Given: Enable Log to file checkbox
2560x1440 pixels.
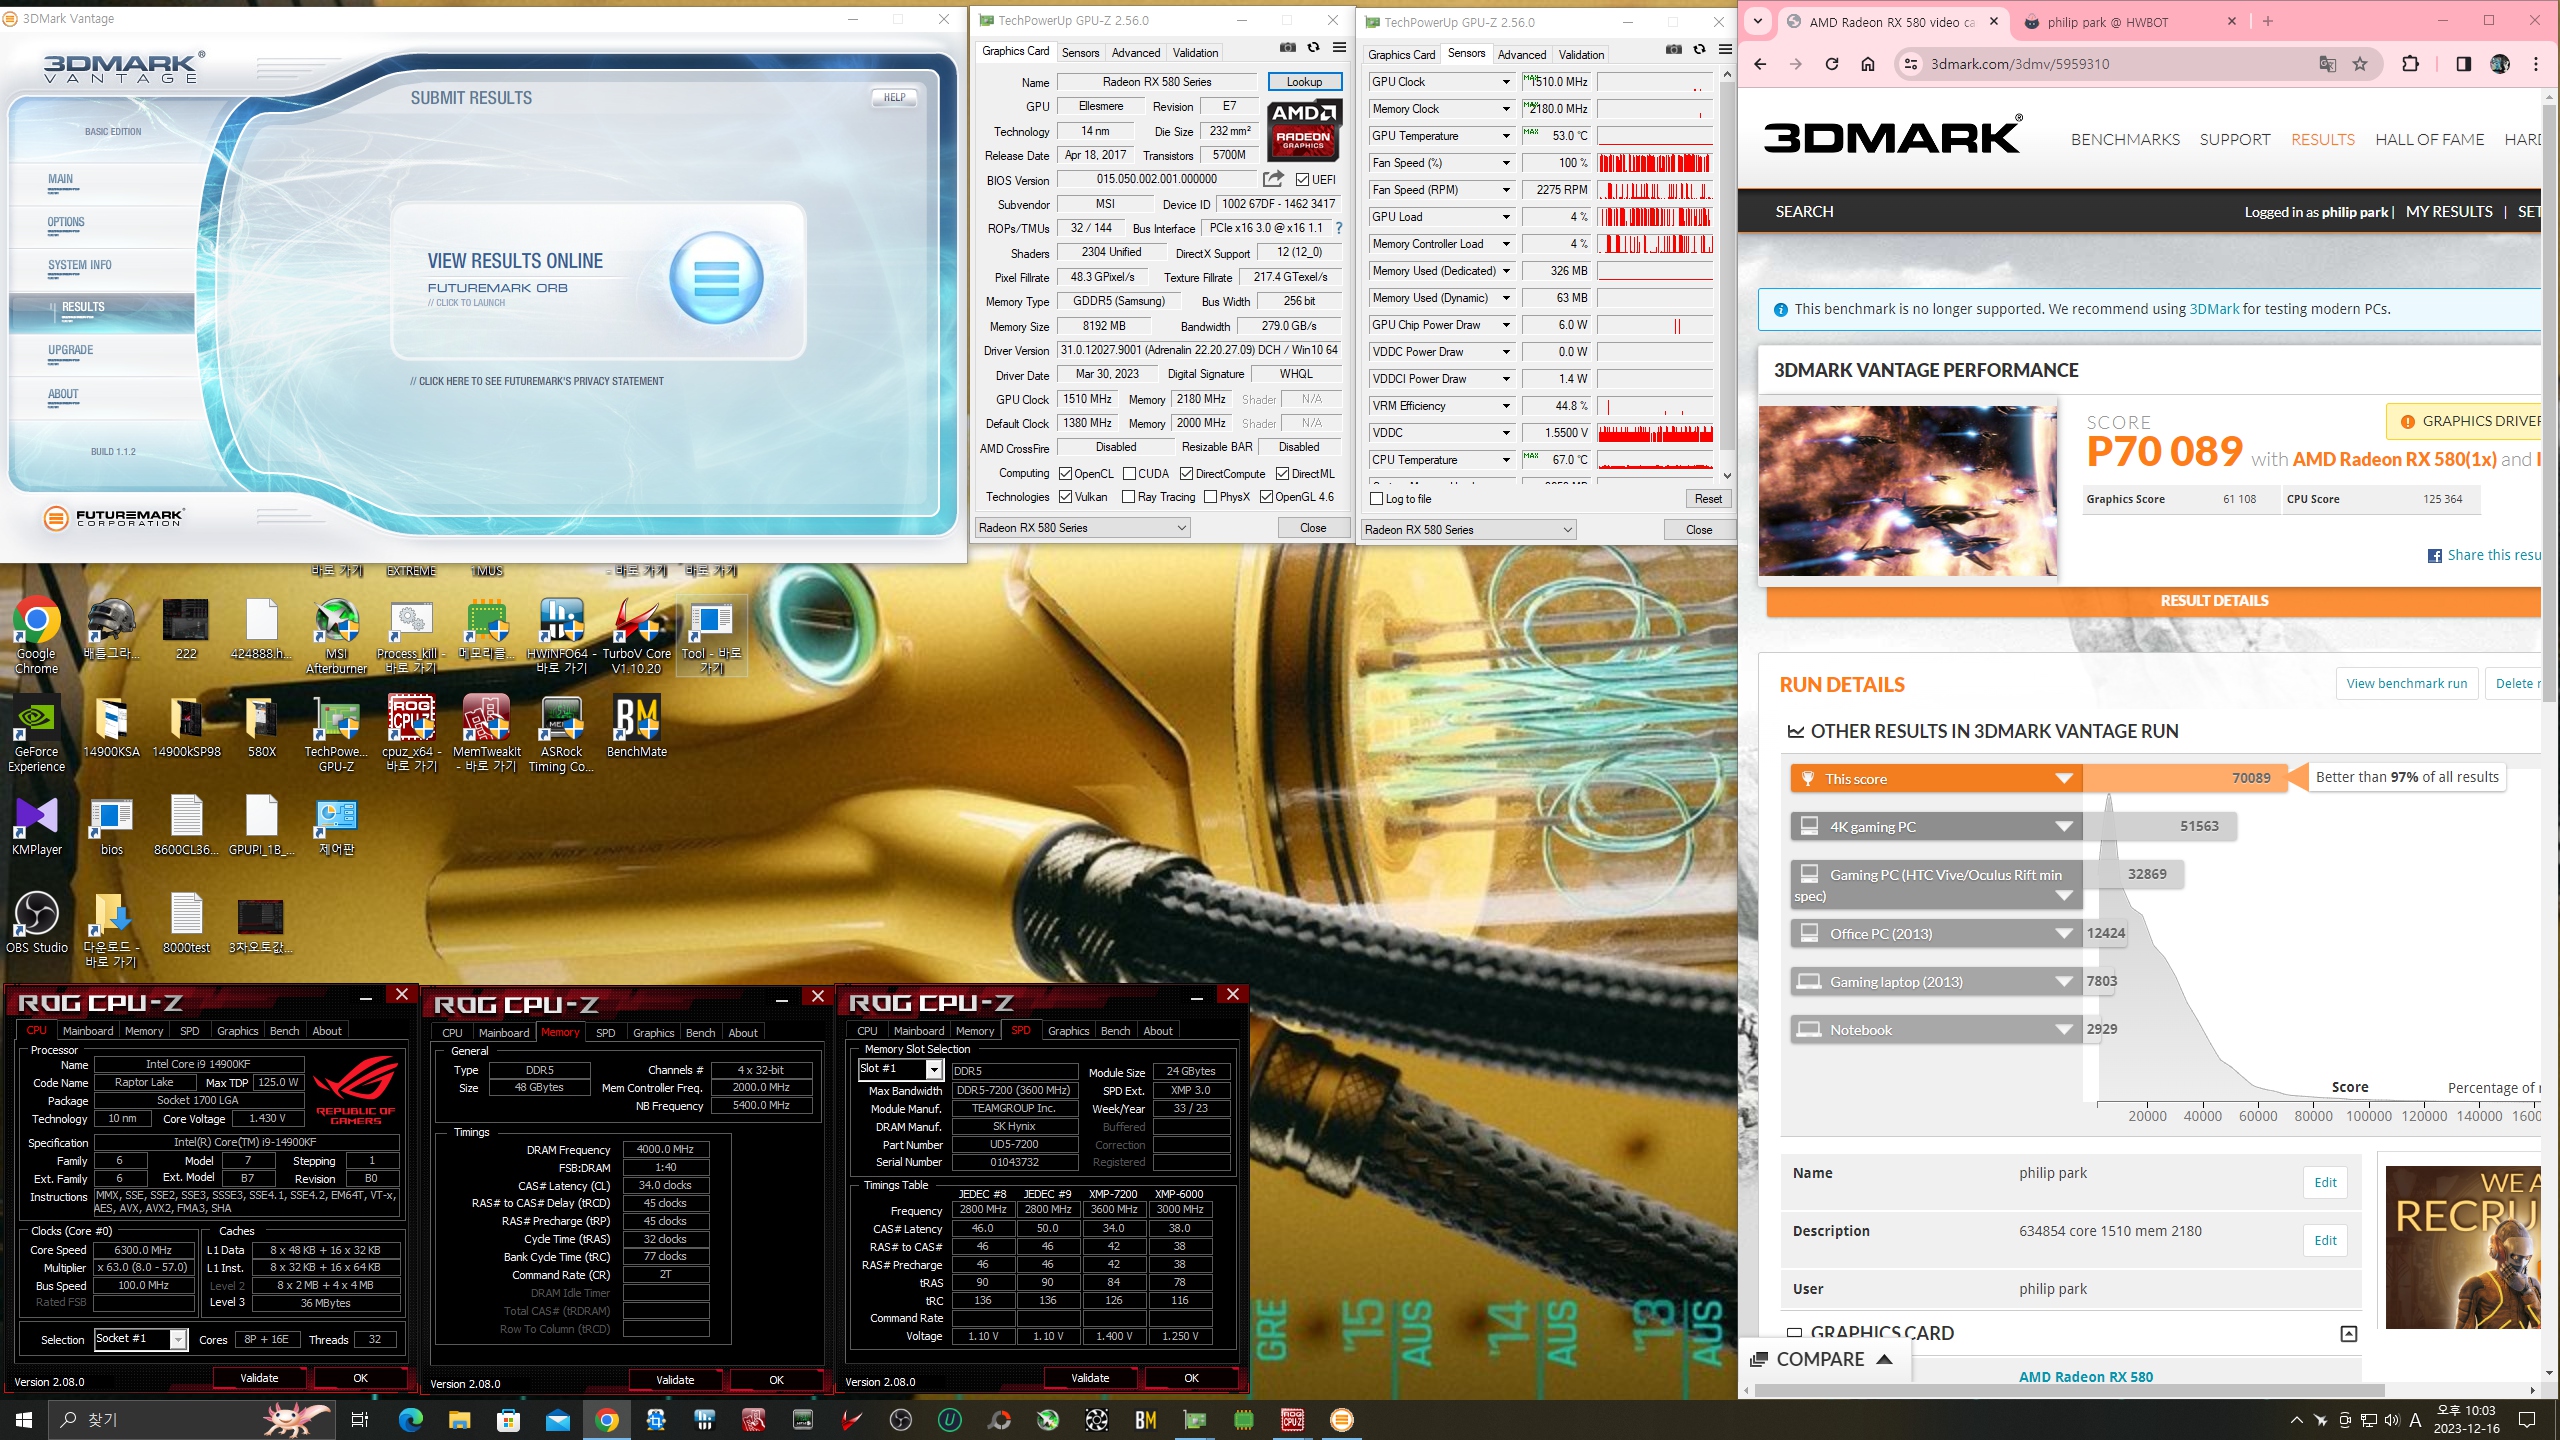Looking at the screenshot, I should pos(1377,499).
